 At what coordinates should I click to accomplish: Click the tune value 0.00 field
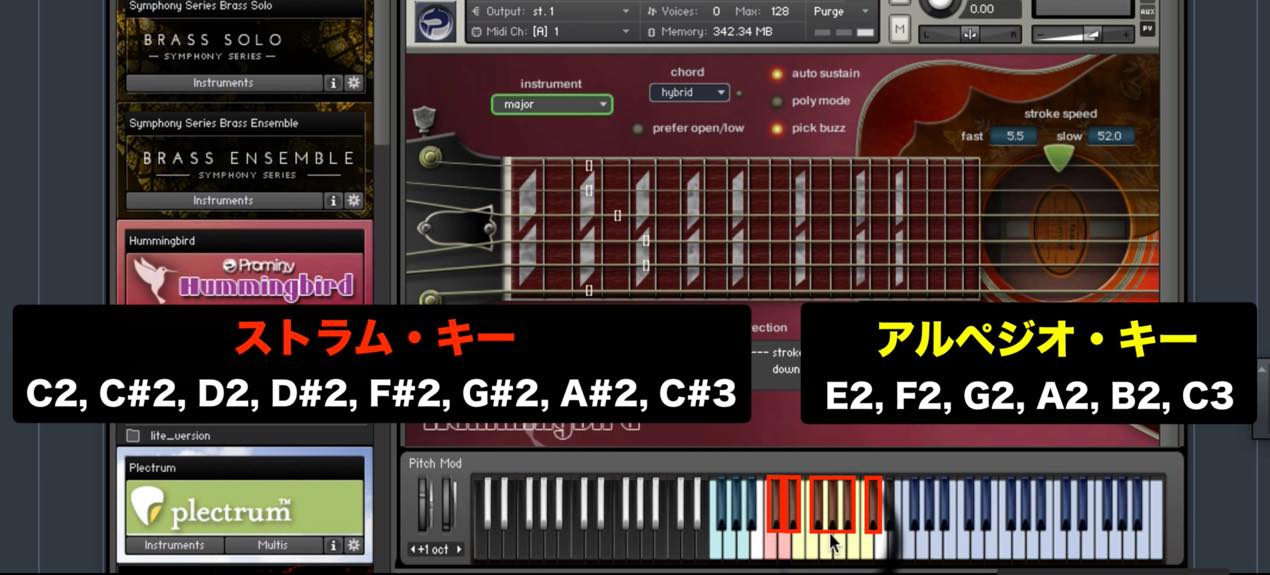(982, 9)
